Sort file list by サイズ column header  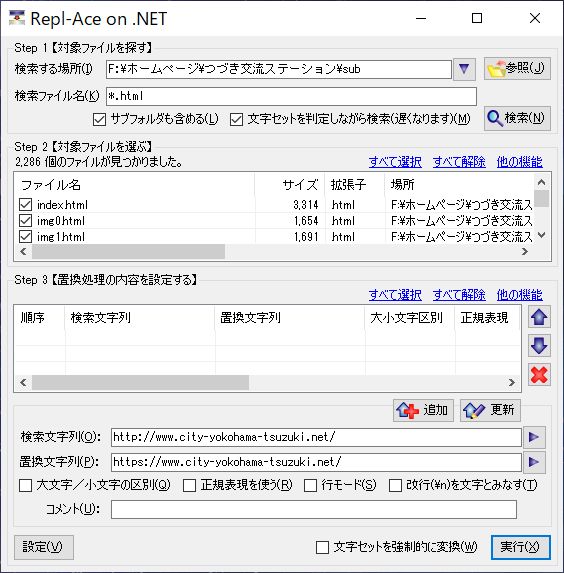point(289,185)
